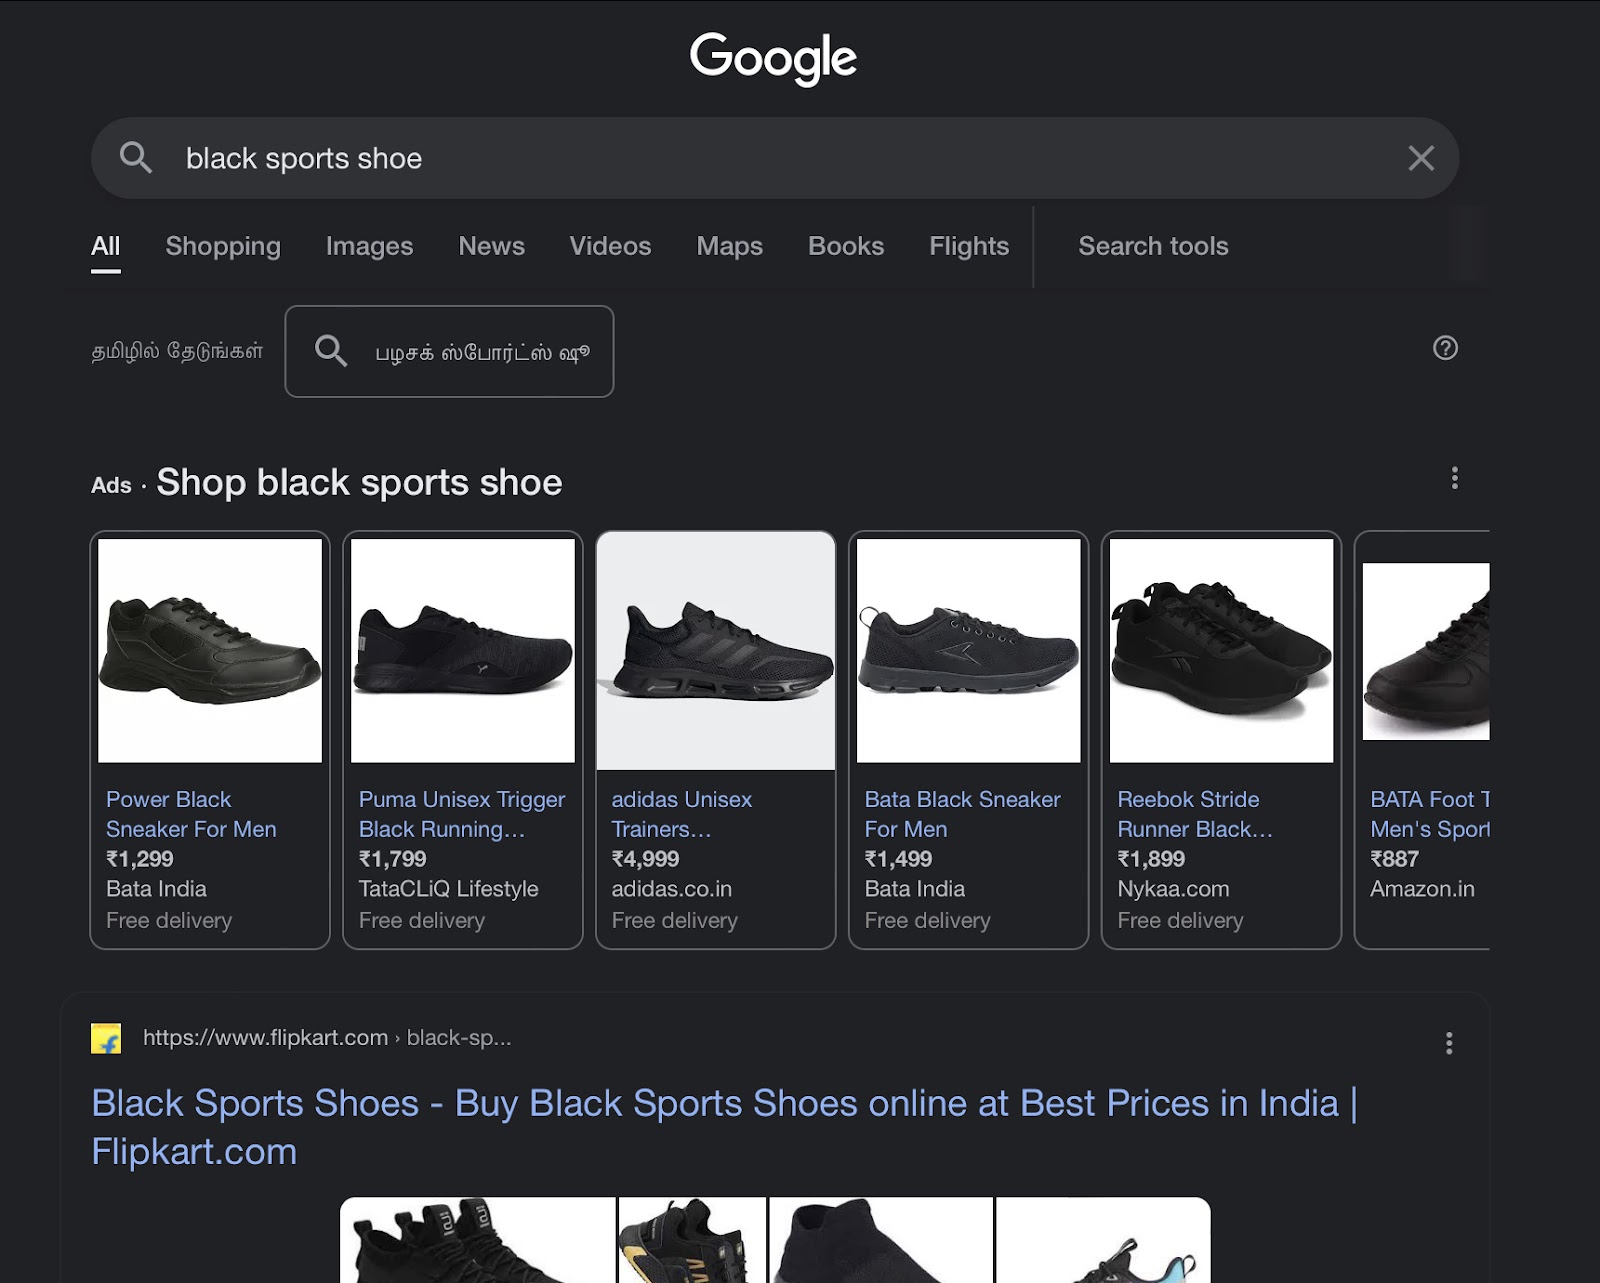Click the flipkart.com result URL
1600x1283 pixels.
tap(327, 1038)
